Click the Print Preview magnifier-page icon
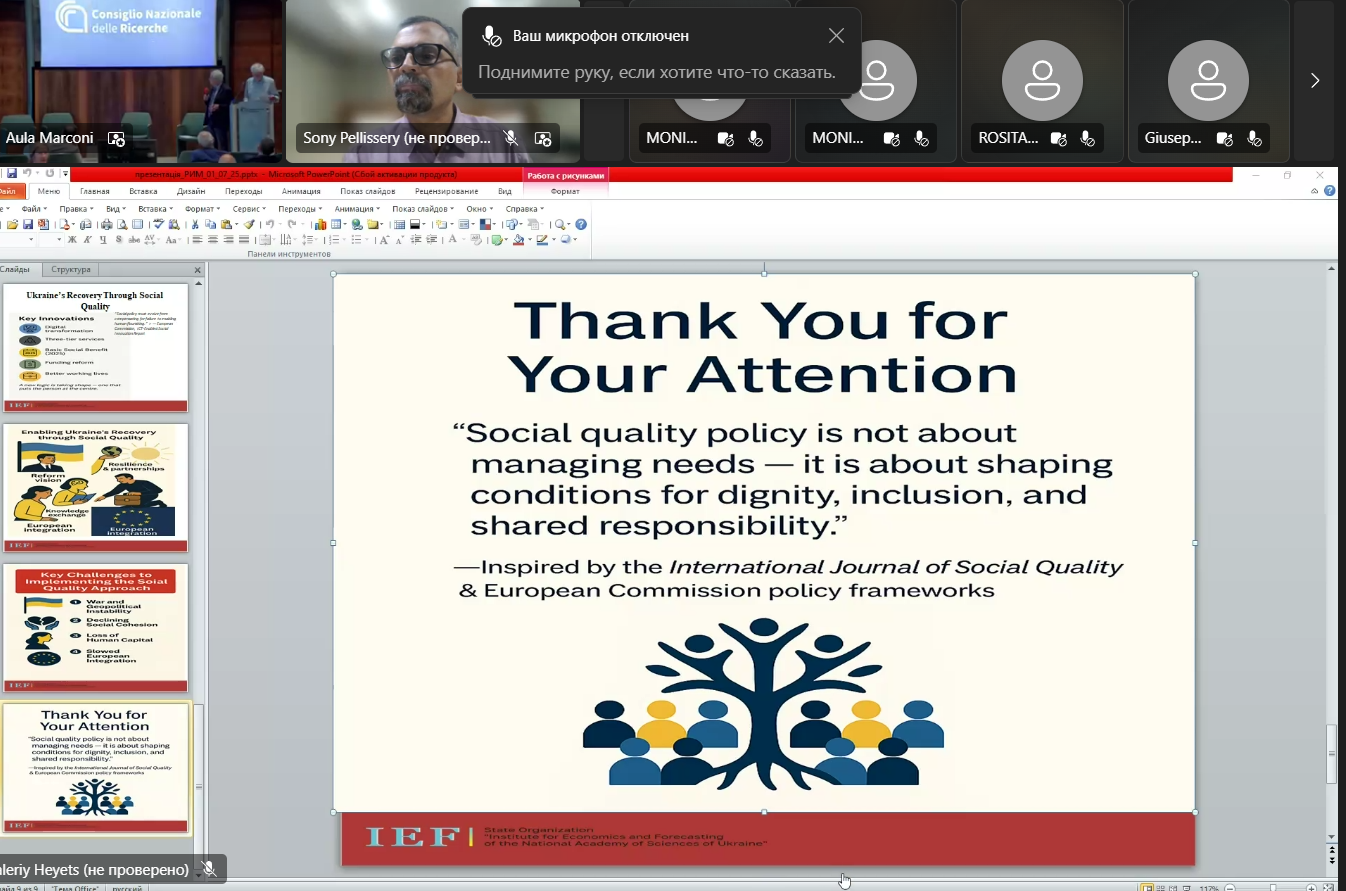This screenshot has width=1346, height=891. [x=122, y=224]
